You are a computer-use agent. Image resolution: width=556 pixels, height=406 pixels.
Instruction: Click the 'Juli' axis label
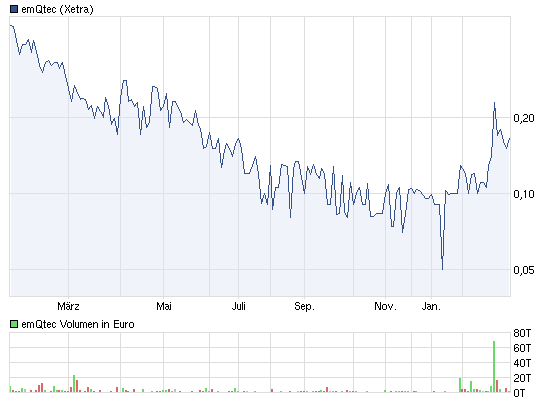click(239, 306)
